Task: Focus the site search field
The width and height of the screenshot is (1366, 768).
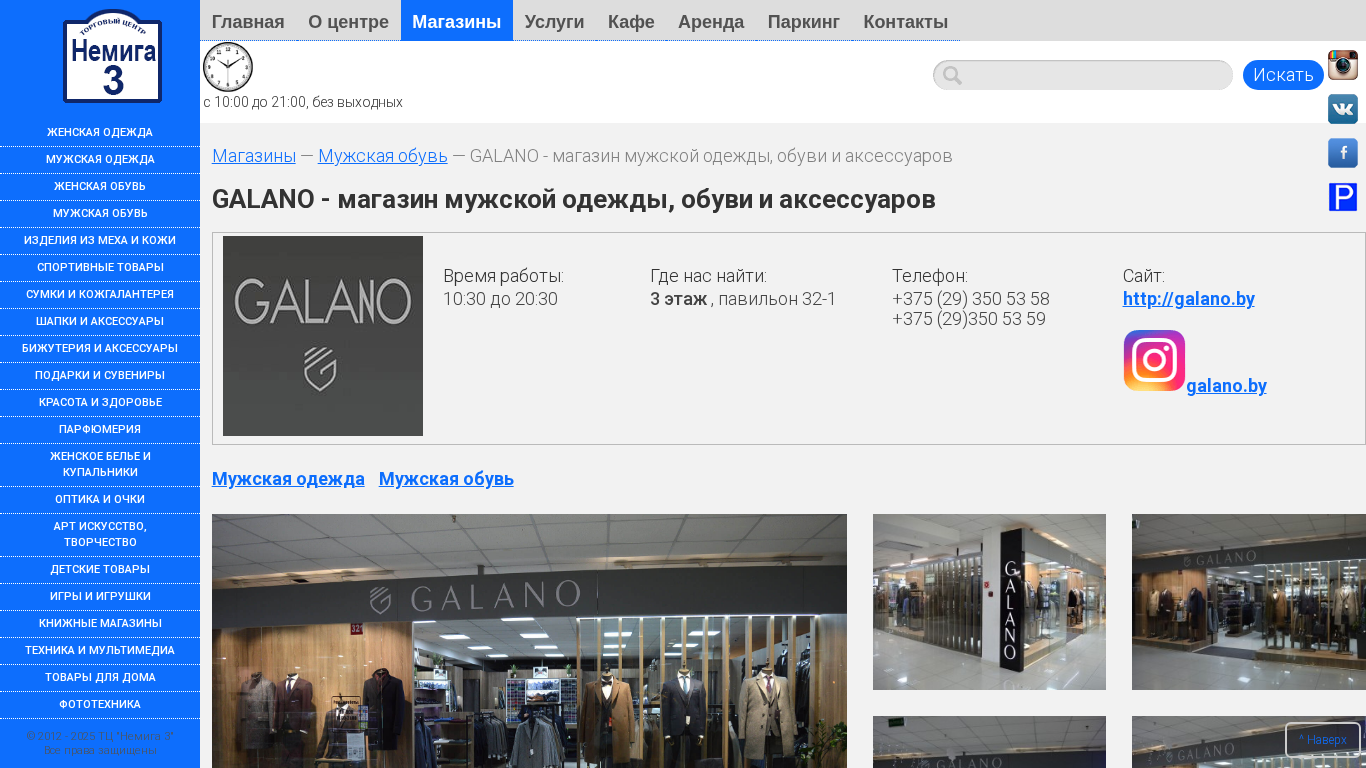Action: coord(1083,75)
